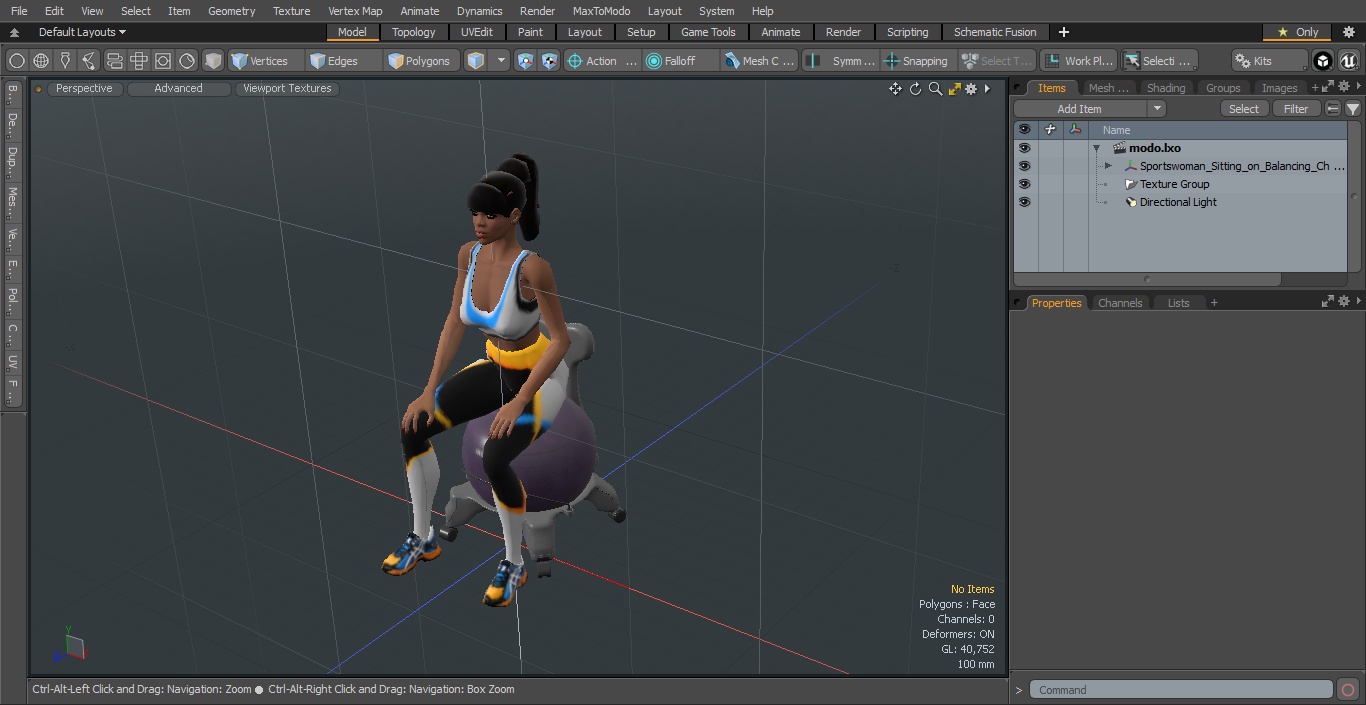Image resolution: width=1366 pixels, height=705 pixels.
Task: Click the Unity cube icon
Action: (x=1323, y=61)
